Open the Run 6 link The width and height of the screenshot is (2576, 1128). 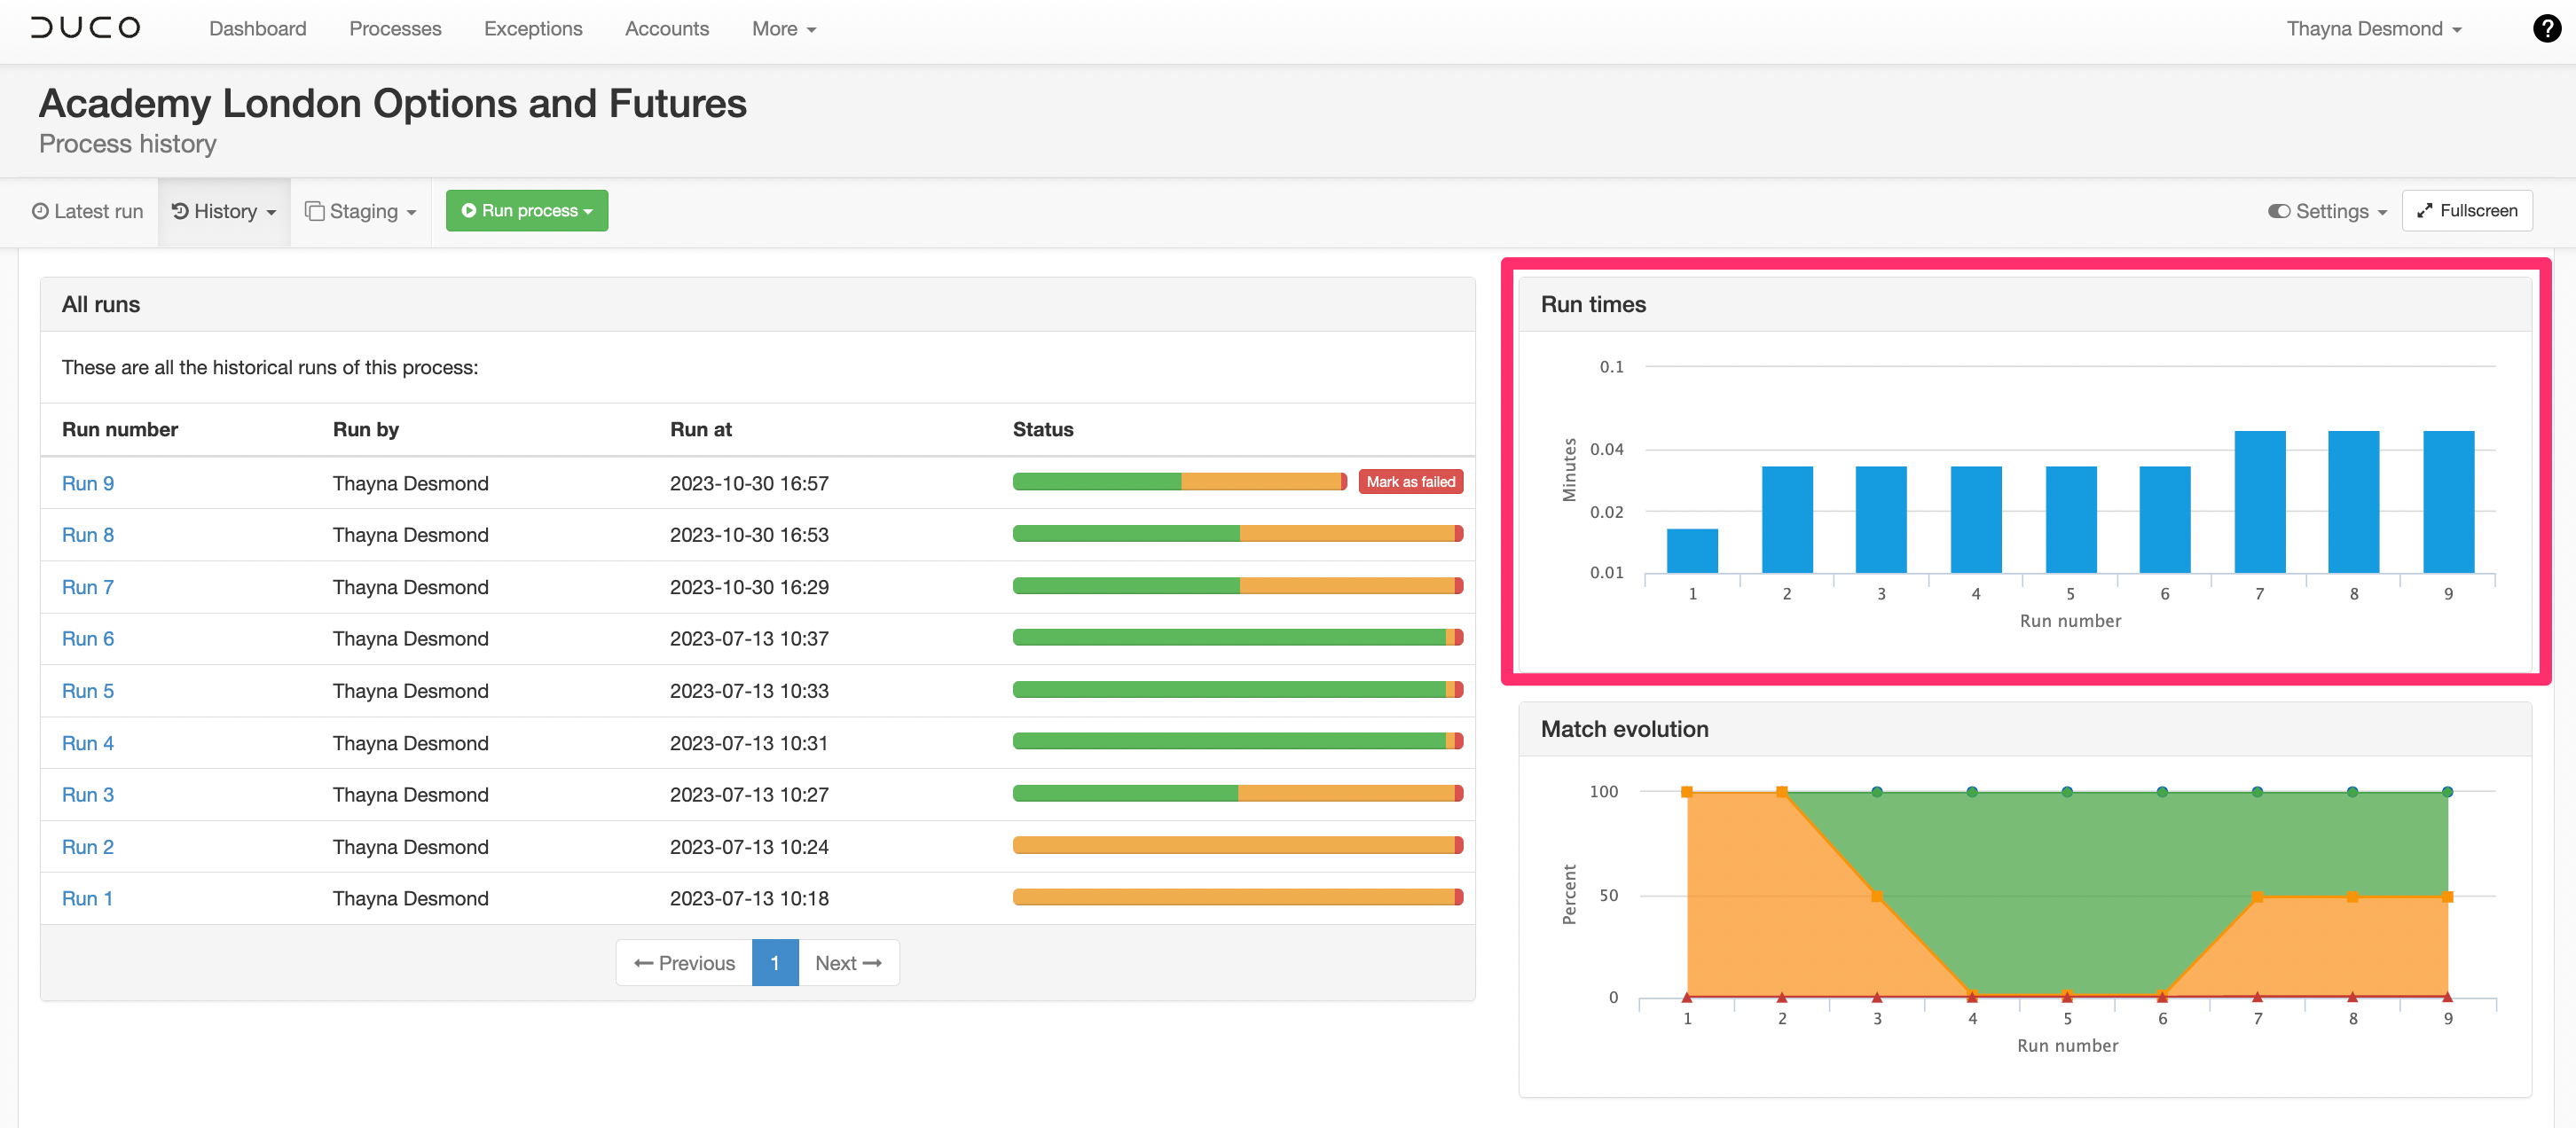(x=88, y=638)
